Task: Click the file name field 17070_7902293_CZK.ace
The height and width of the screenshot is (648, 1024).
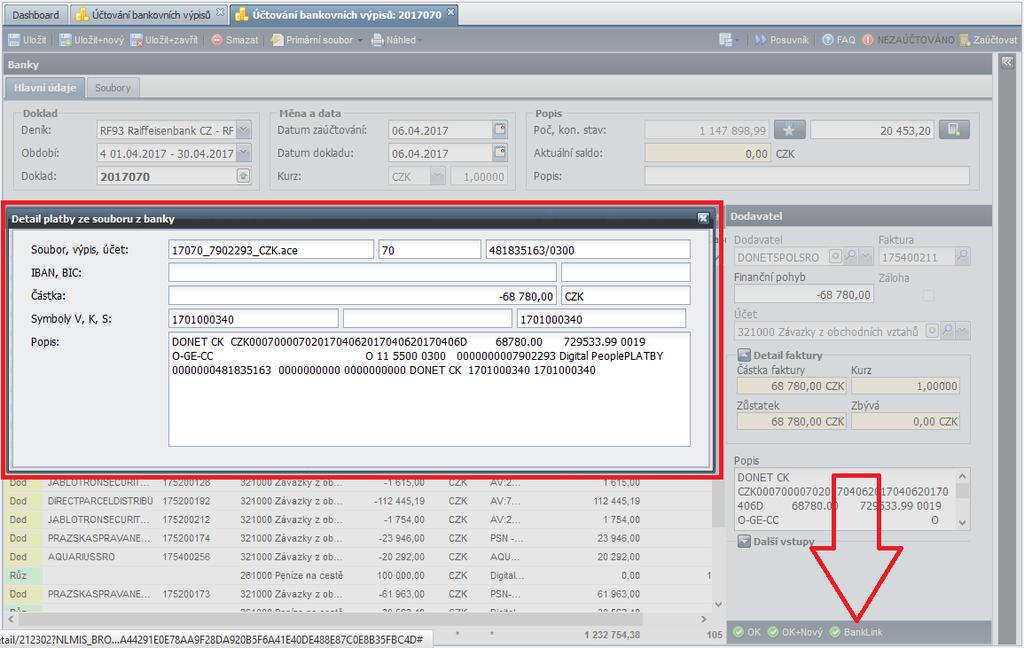Action: 270,250
